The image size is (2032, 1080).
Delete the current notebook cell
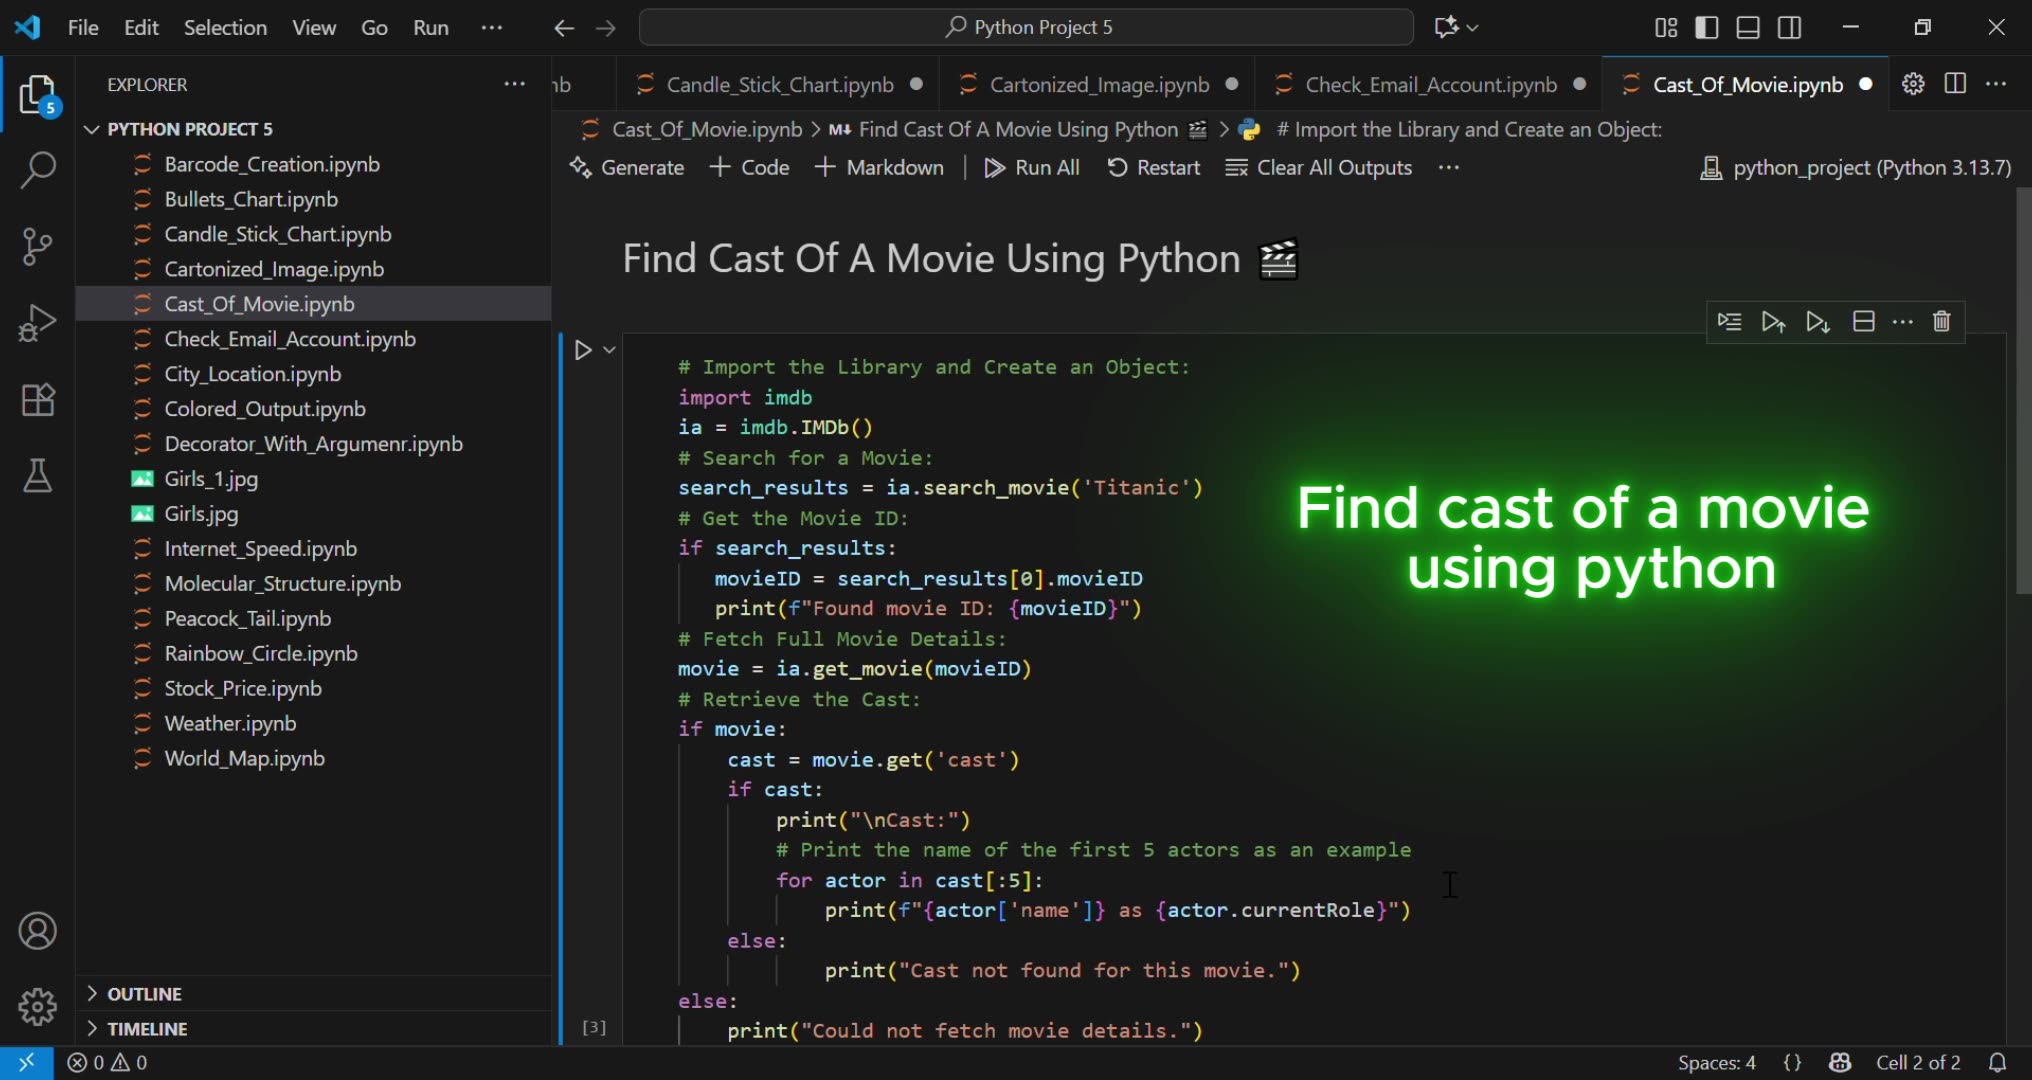coord(1941,321)
